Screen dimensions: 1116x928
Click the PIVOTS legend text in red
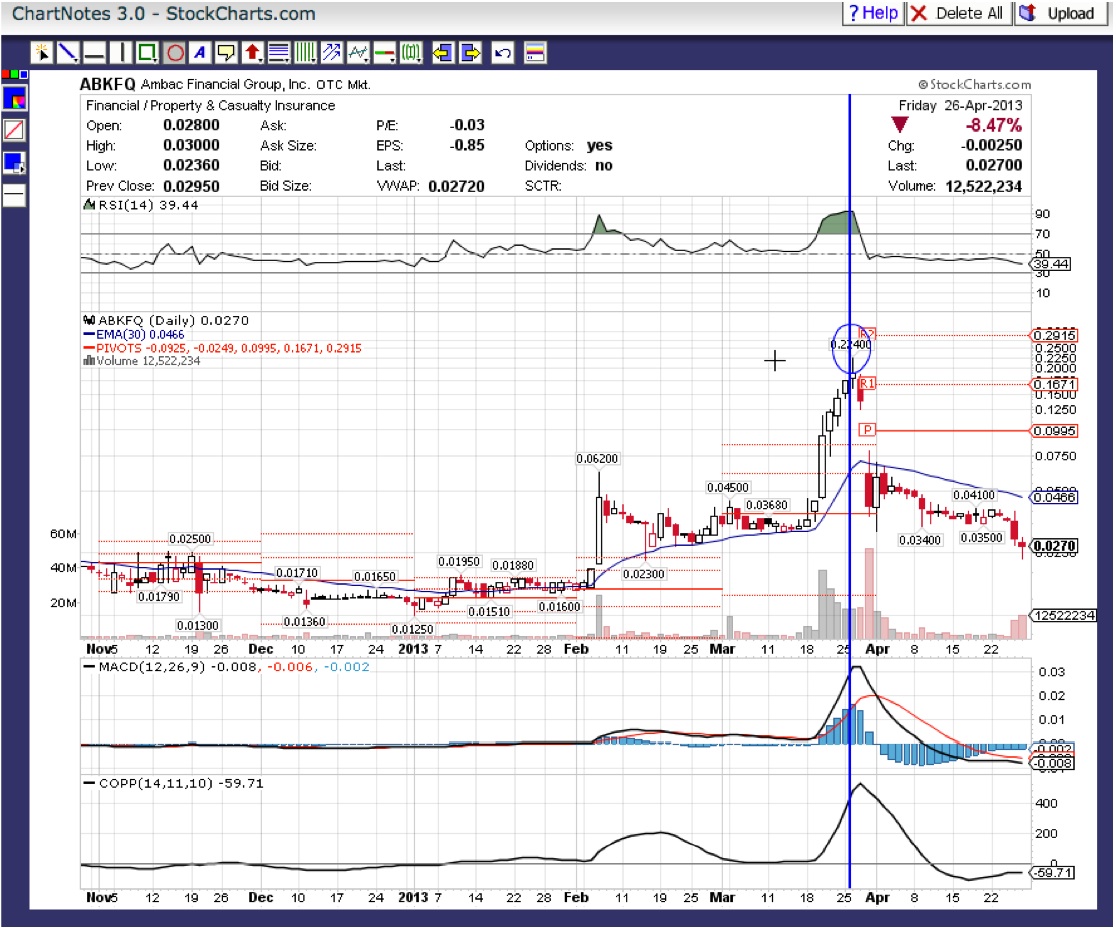(228, 348)
